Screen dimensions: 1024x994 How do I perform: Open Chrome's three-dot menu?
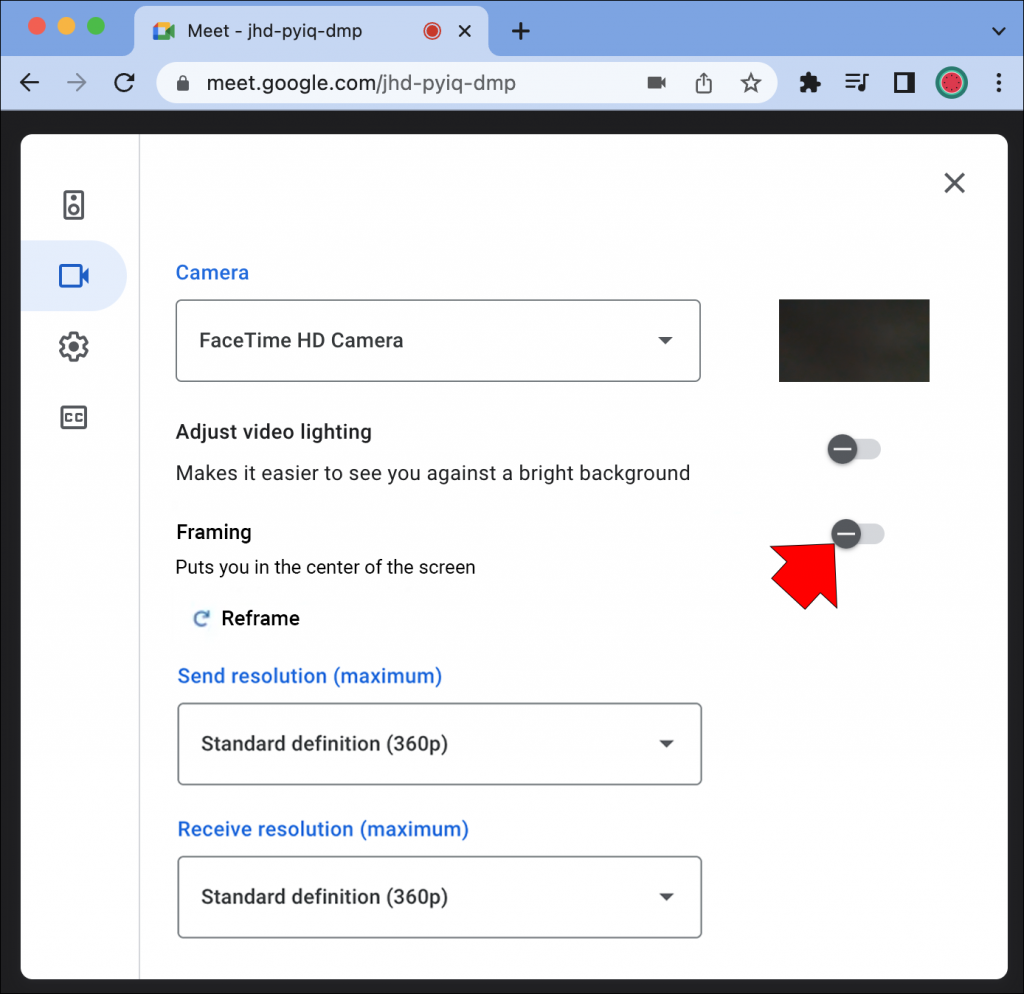coord(999,83)
